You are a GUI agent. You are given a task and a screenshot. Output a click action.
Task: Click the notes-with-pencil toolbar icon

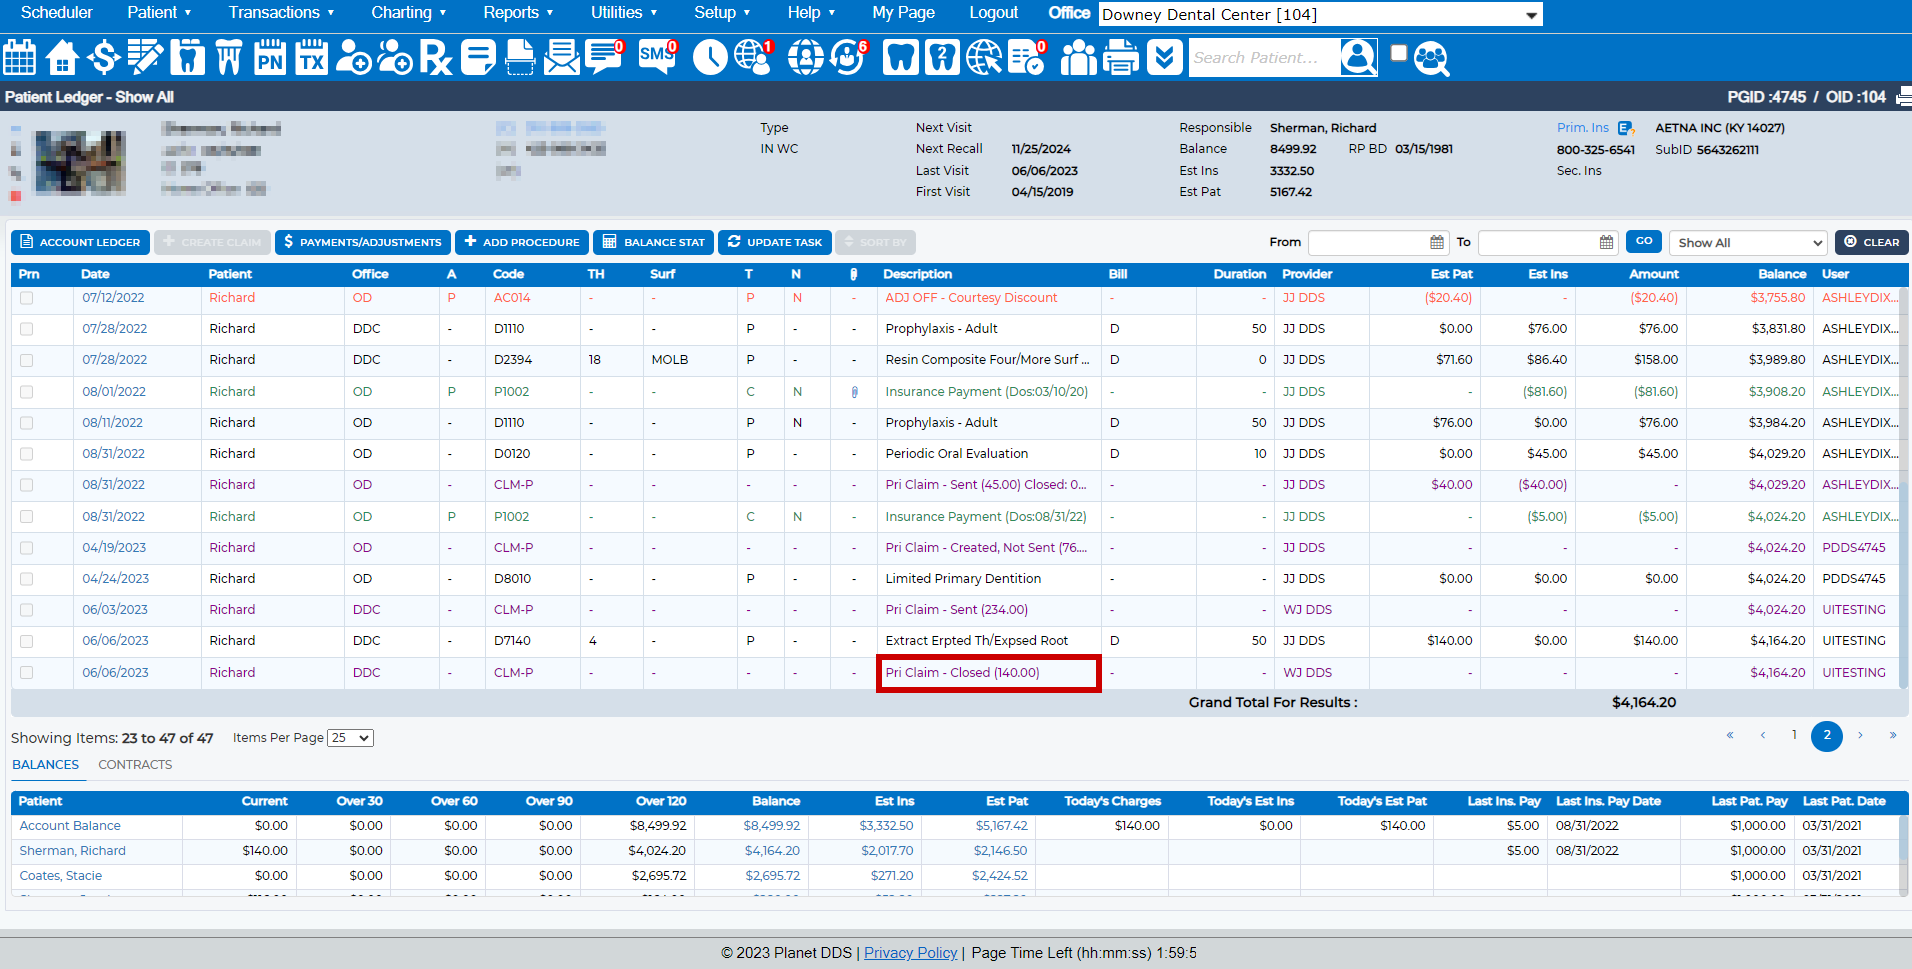click(x=145, y=58)
